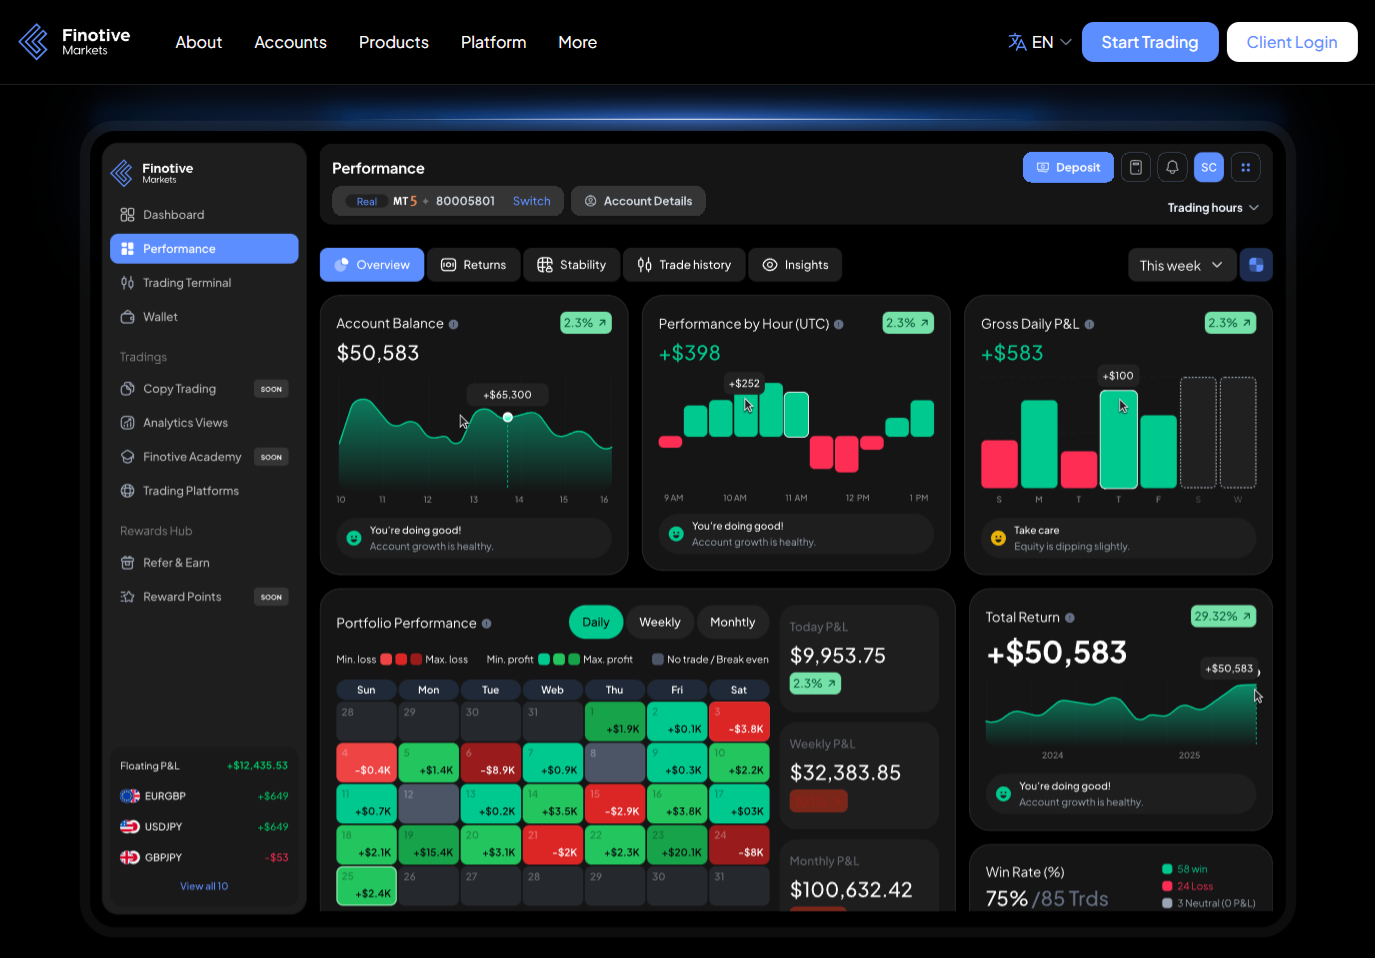
Task: Click the Start Trading button
Action: (x=1150, y=42)
